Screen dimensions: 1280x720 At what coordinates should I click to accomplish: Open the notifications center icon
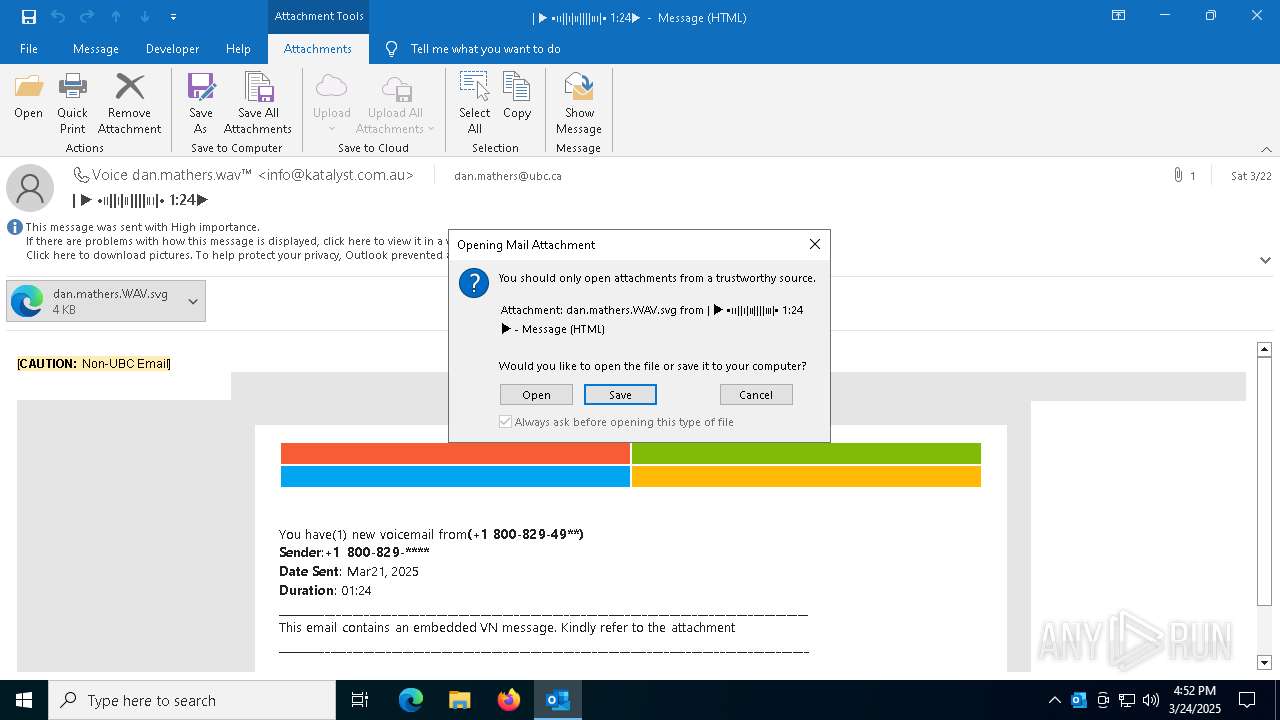tap(1247, 700)
